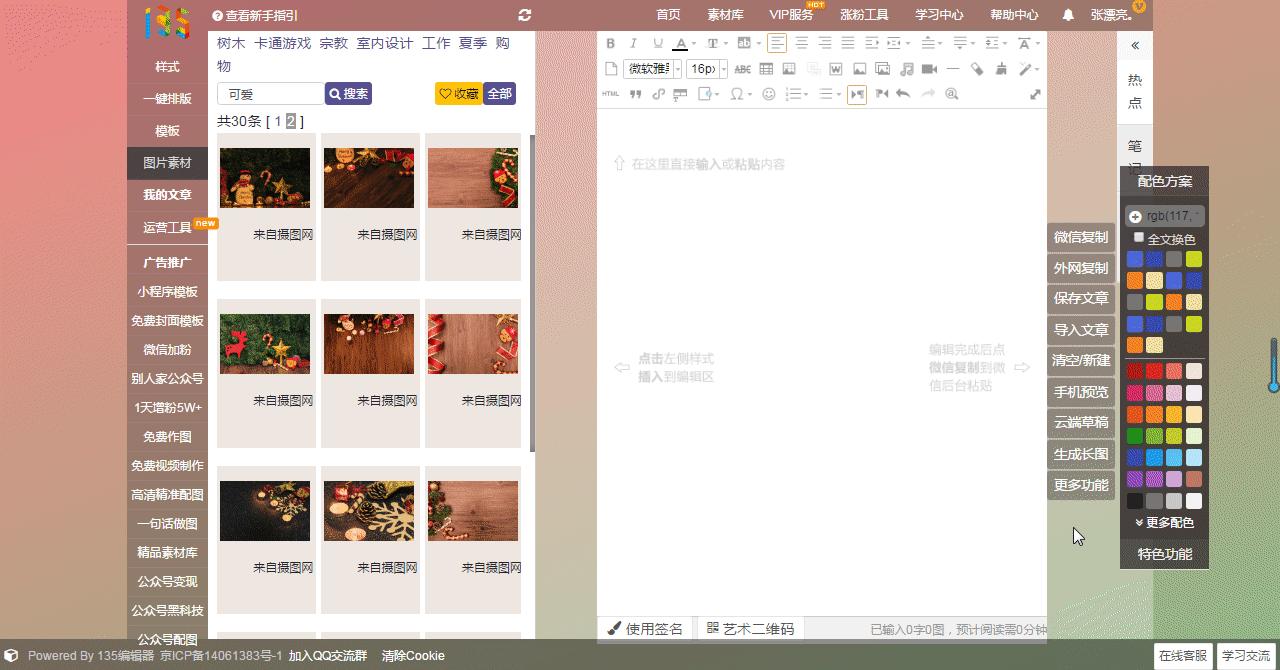This screenshot has height=670, width=1280.
Task: Toggle the 收藏 favorites heart filter
Action: coord(457,93)
